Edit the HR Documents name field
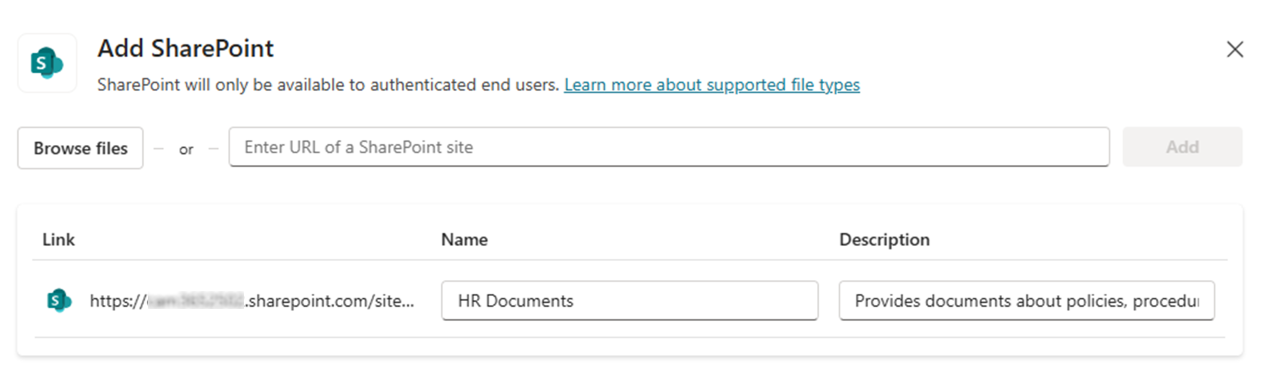The width and height of the screenshot is (1266, 386). tap(630, 300)
